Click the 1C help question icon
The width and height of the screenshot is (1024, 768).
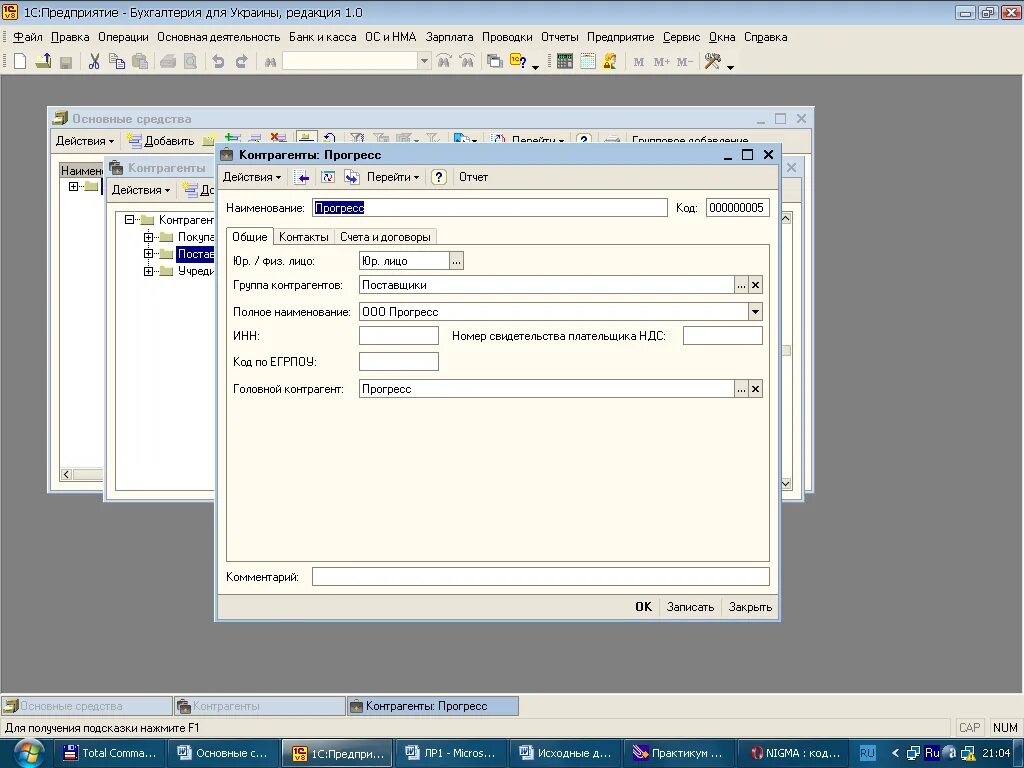tap(518, 61)
